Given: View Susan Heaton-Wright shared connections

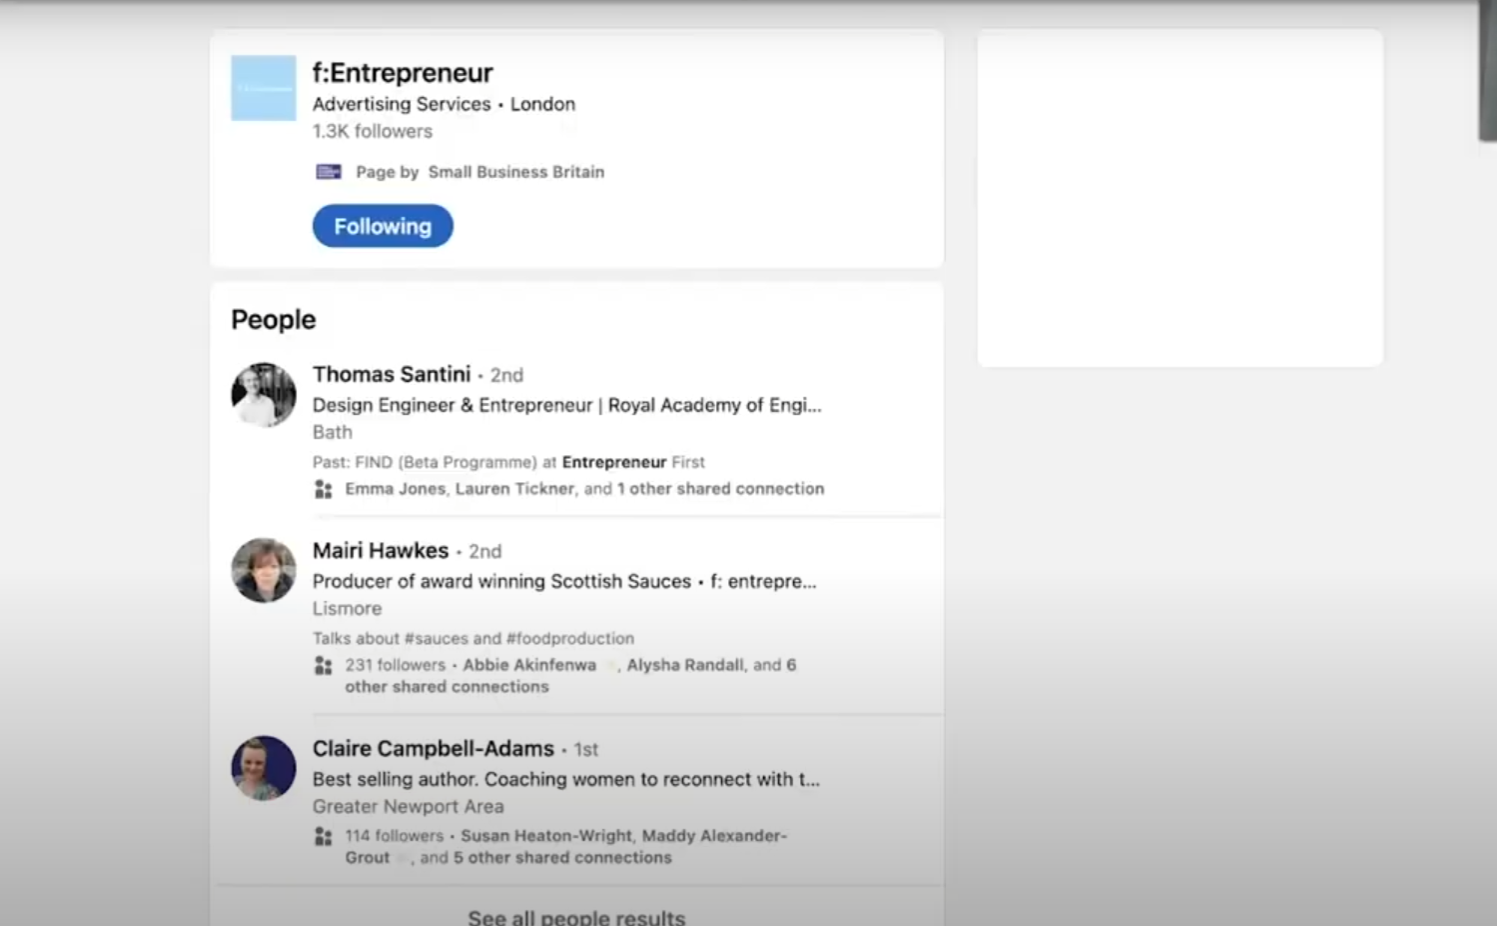Looking at the screenshot, I should pyautogui.click(x=566, y=846).
